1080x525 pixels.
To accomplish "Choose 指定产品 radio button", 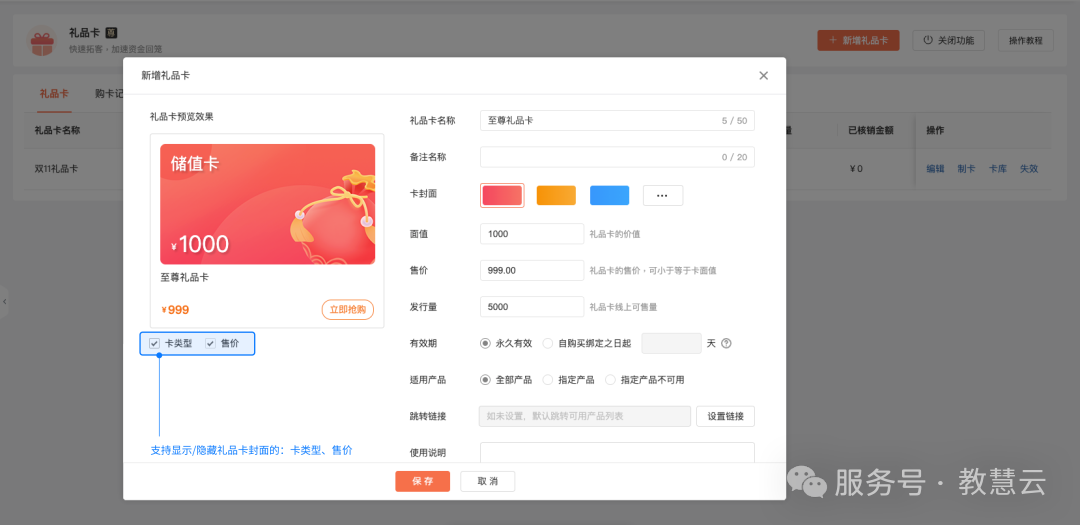I will (548, 380).
